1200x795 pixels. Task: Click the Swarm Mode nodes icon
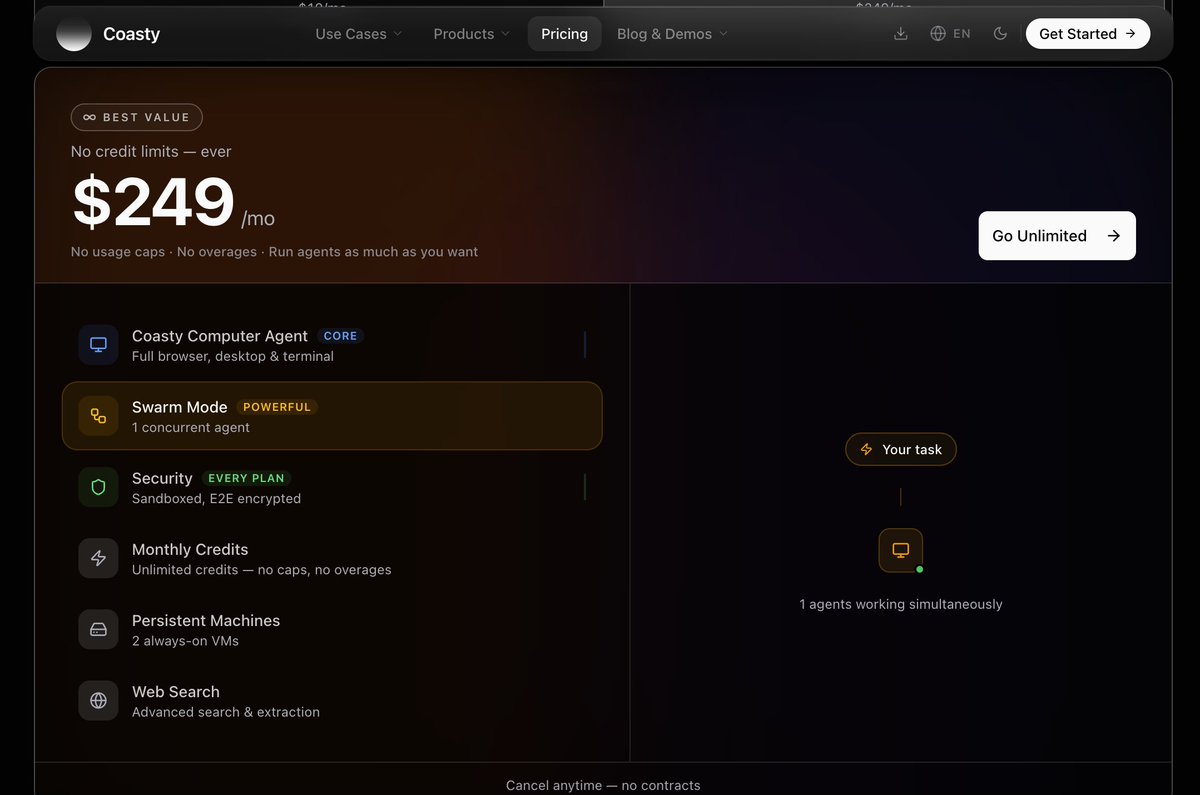98,416
